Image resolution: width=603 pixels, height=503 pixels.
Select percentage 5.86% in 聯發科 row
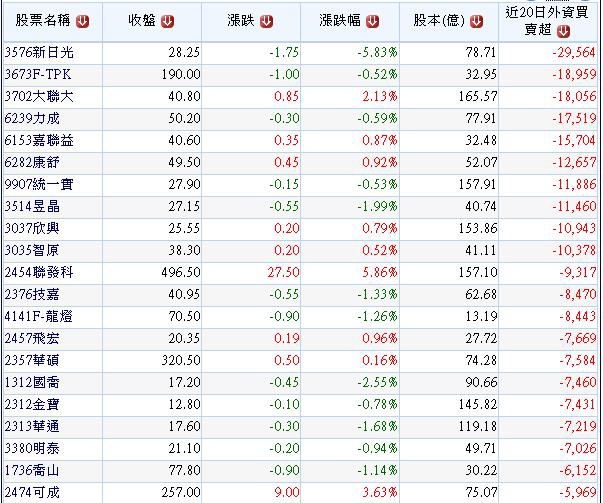coord(380,272)
